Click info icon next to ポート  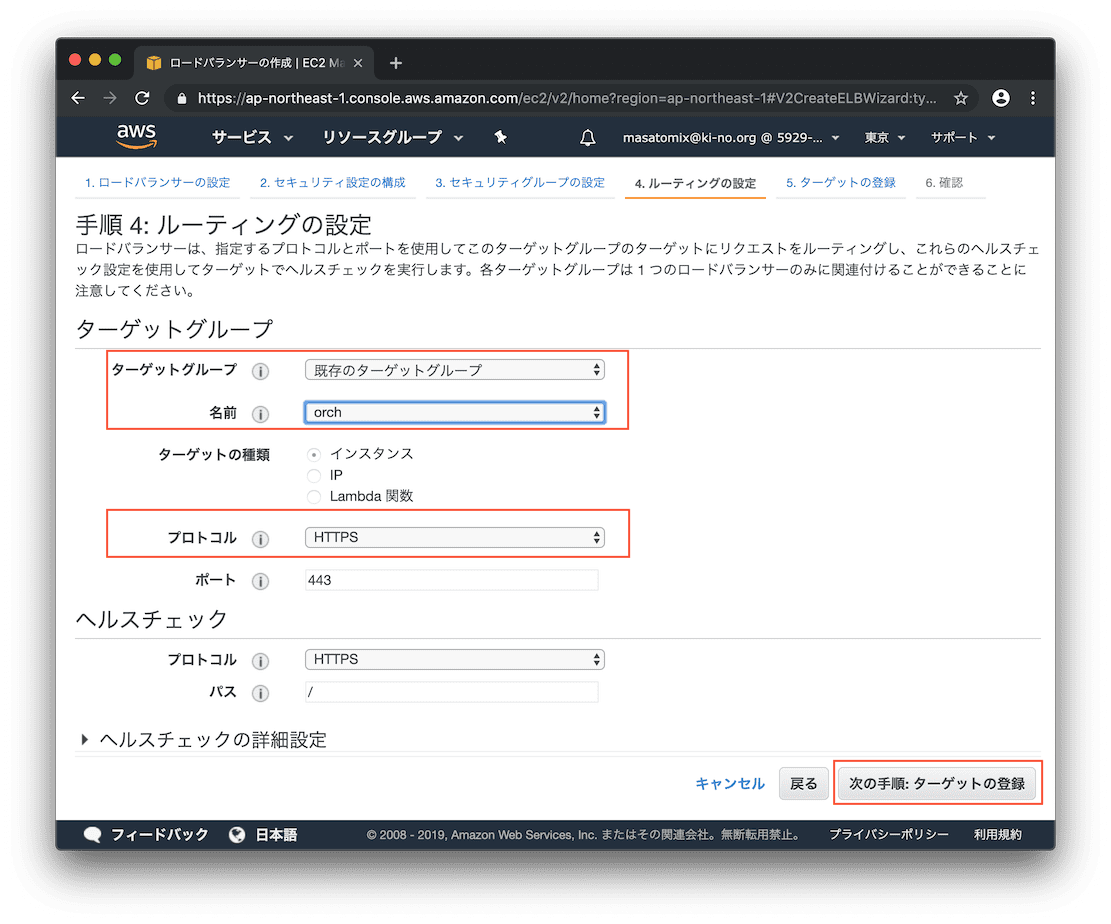pos(261,582)
